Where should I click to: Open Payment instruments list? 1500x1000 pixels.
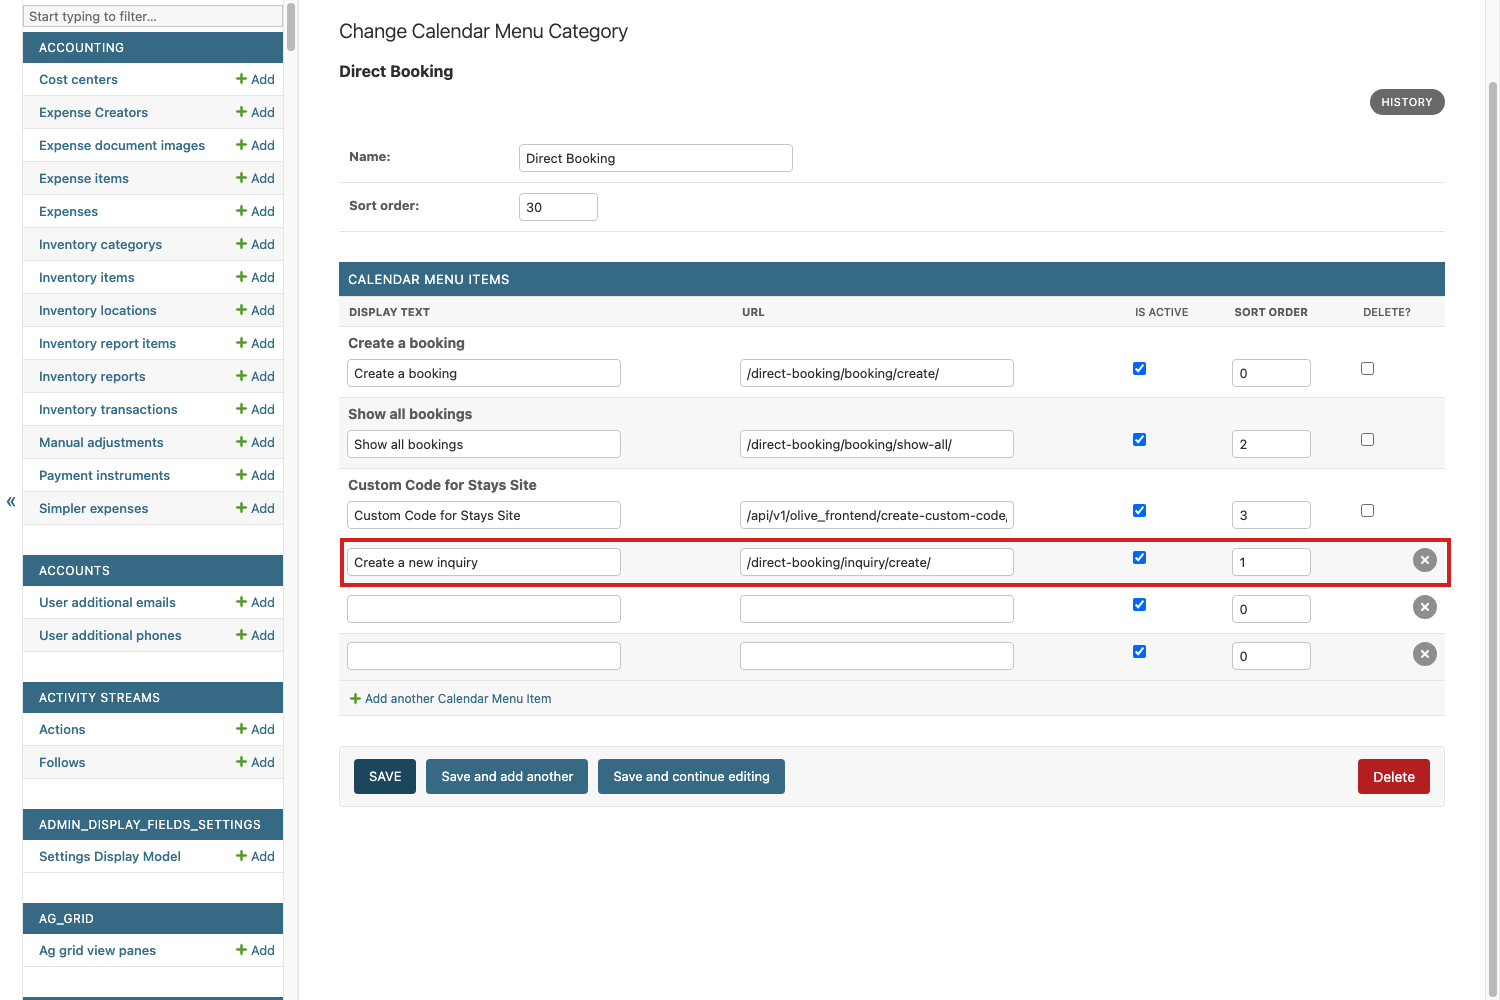pos(104,475)
